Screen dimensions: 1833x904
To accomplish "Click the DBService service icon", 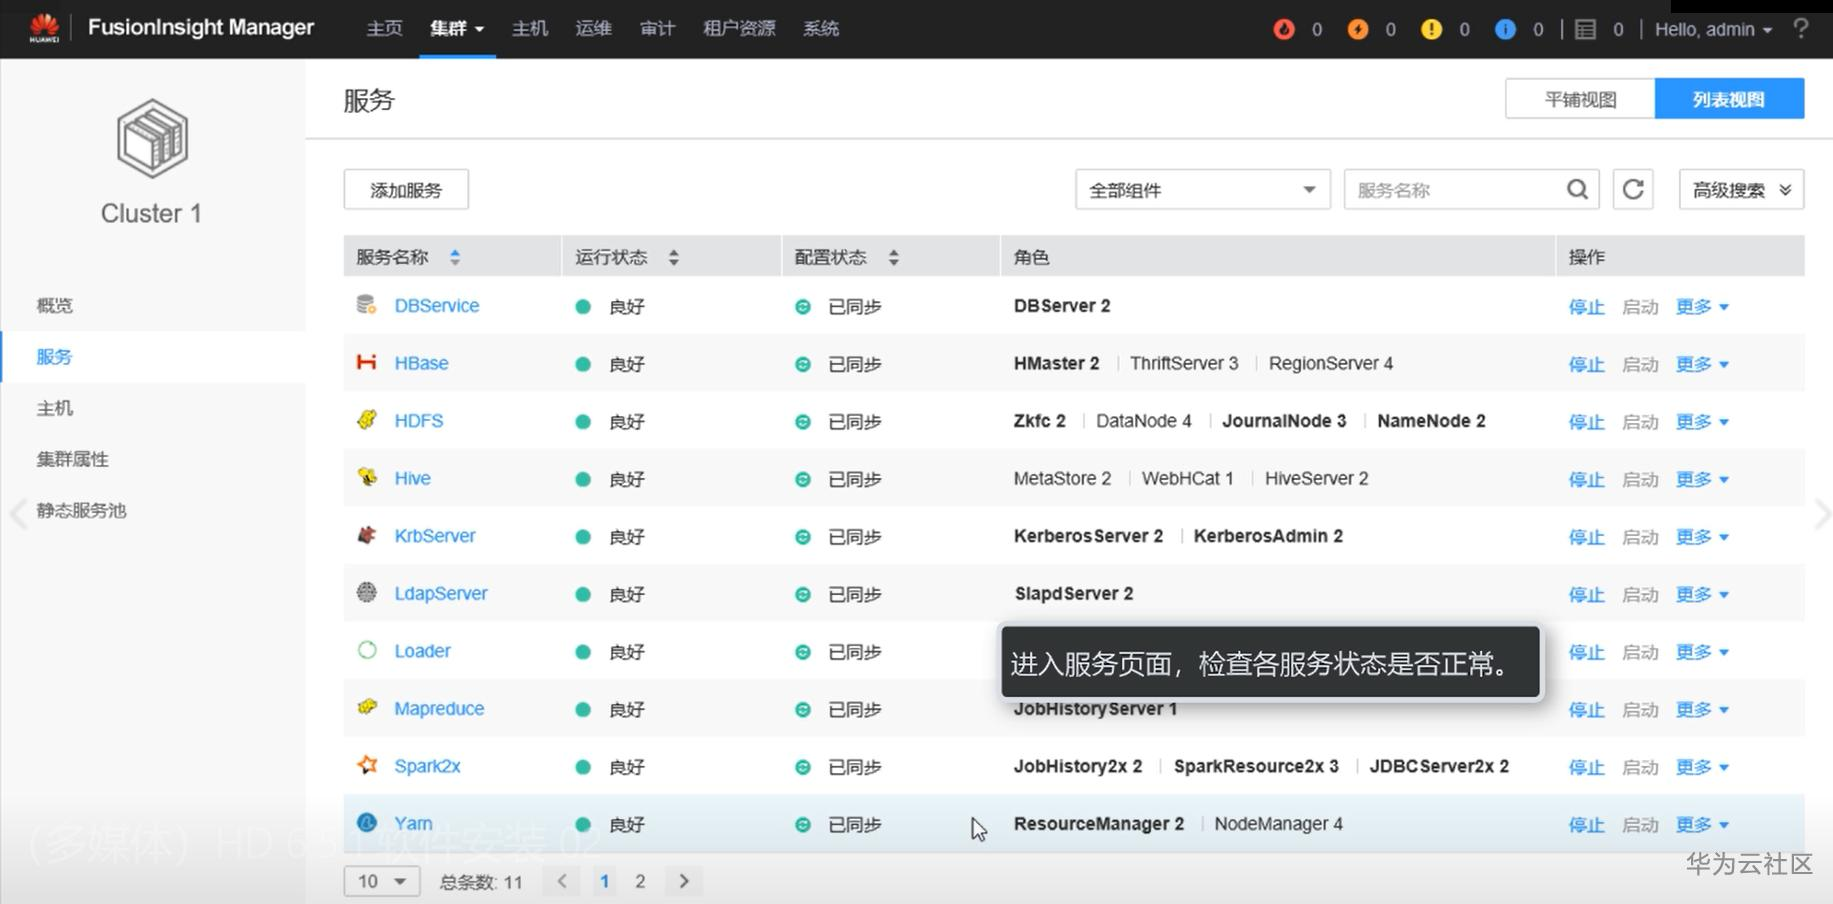I will [367, 304].
